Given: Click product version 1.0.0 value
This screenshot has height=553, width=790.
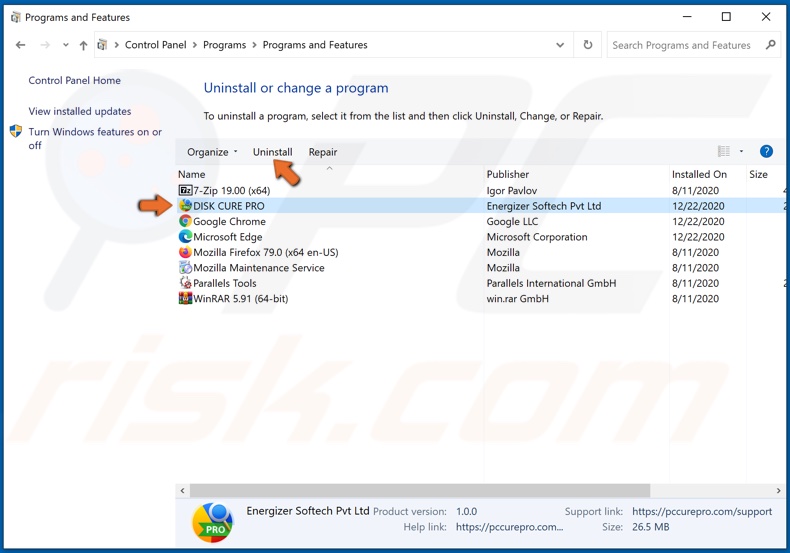Looking at the screenshot, I should point(467,511).
